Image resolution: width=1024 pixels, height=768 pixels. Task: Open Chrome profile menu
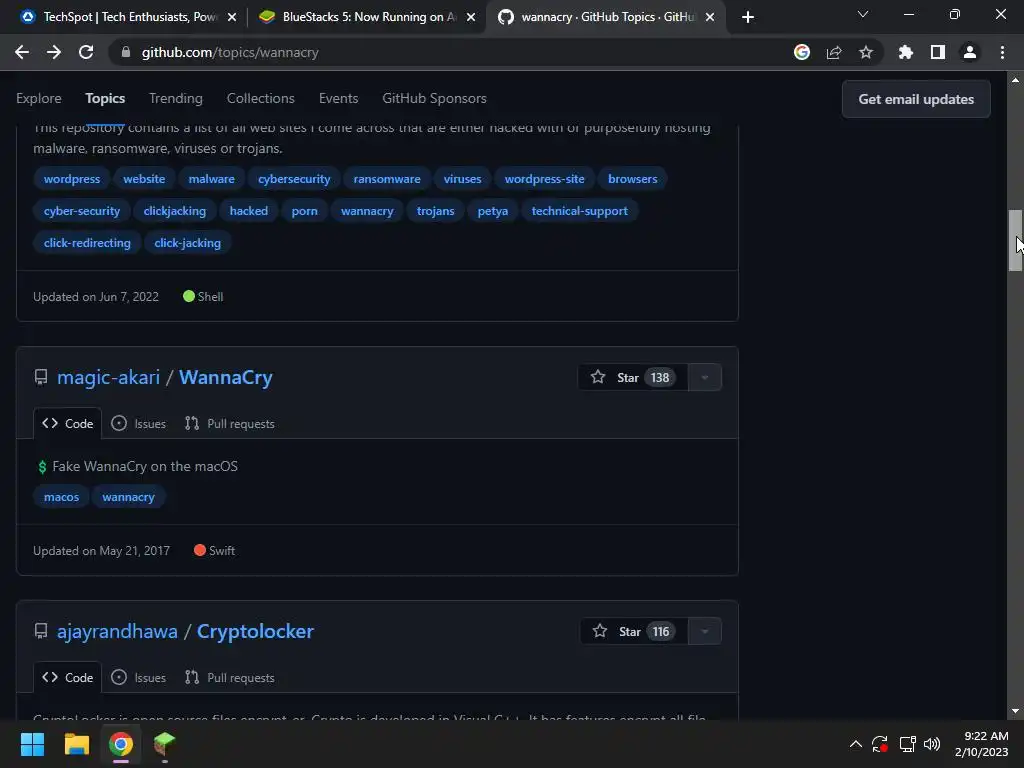(969, 52)
